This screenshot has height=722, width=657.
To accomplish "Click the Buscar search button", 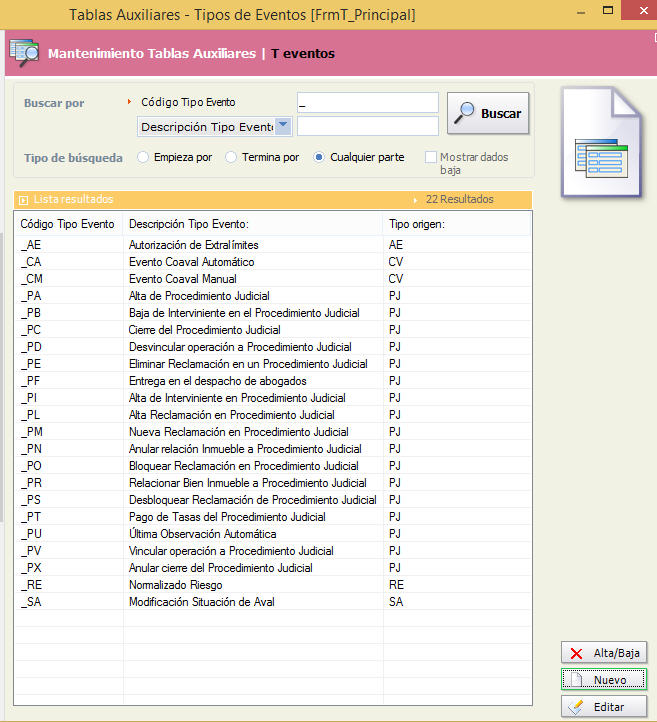I will coord(488,113).
